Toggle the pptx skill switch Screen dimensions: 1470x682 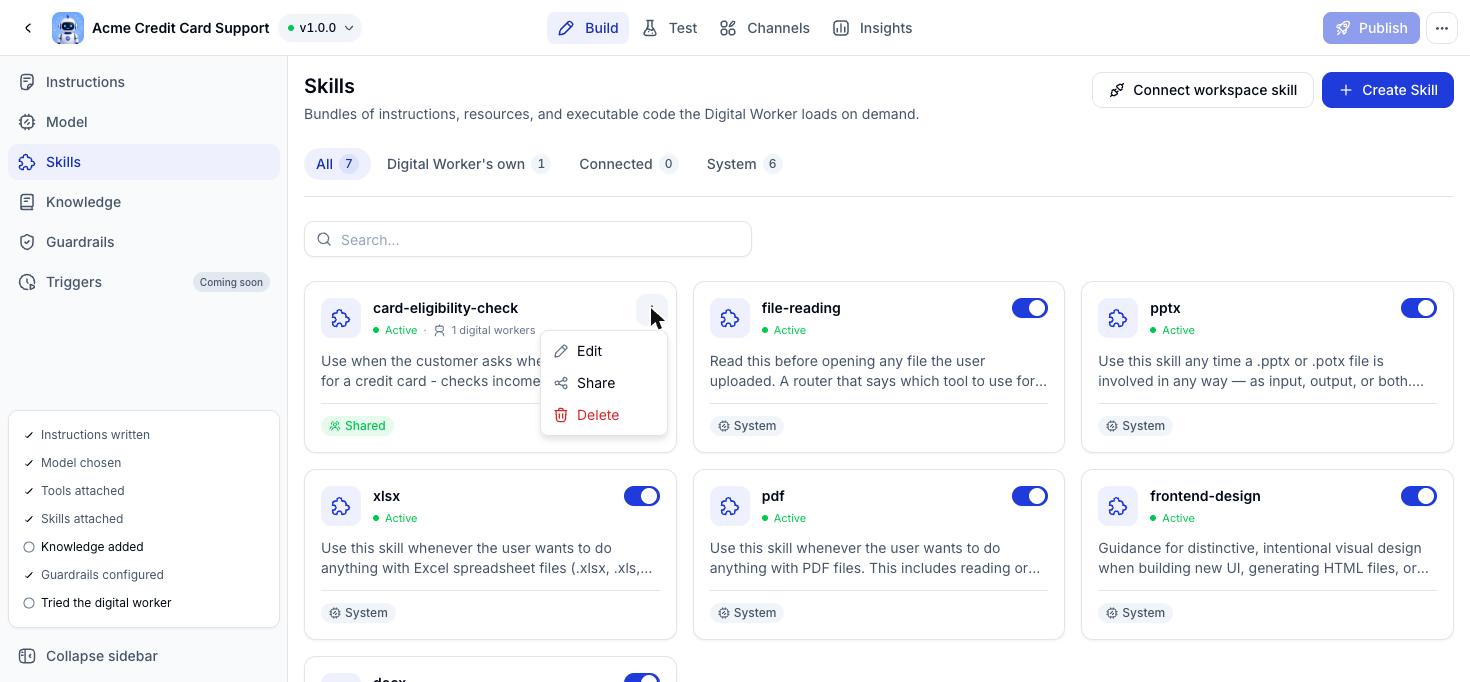pyautogui.click(x=1419, y=308)
